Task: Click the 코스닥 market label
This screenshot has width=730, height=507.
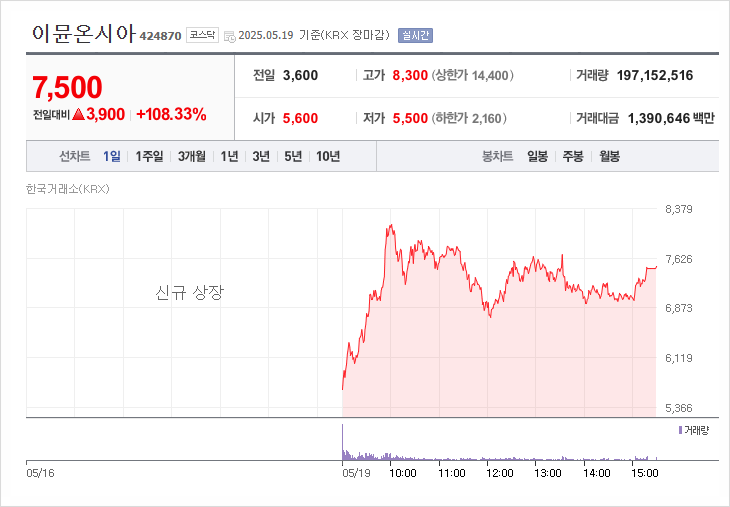Action: tap(203, 35)
